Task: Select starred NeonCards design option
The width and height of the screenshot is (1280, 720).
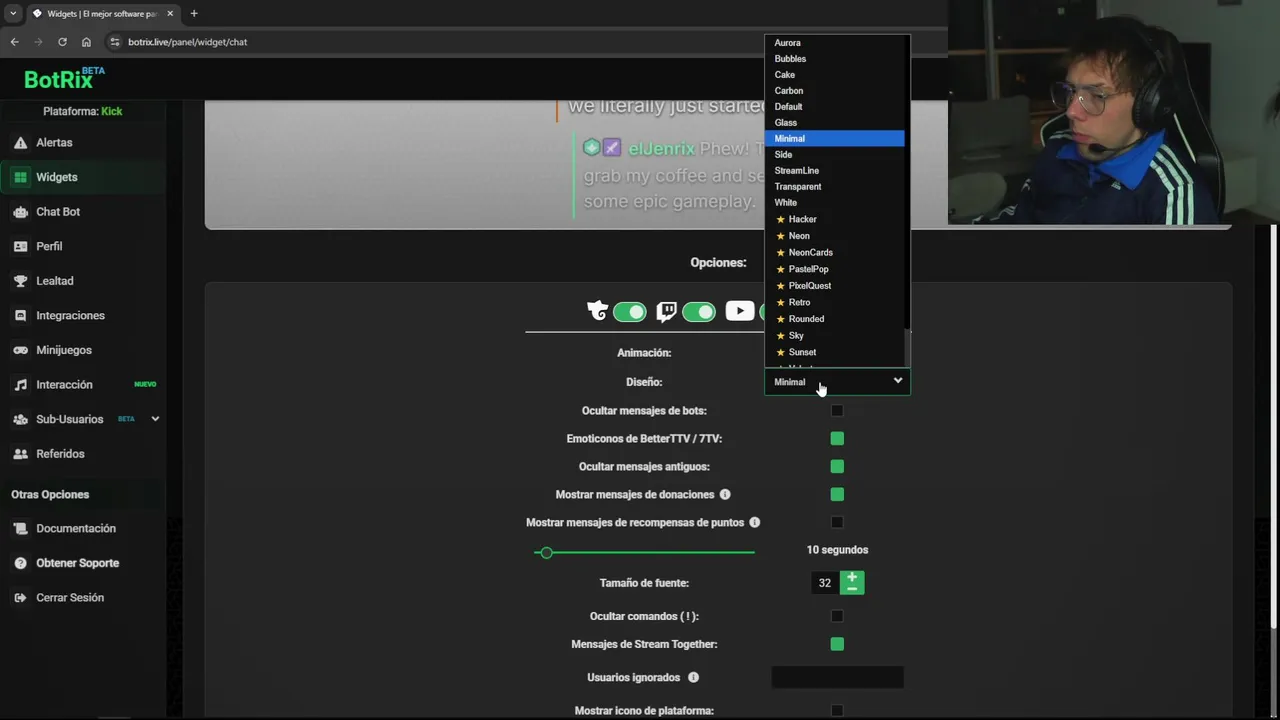Action: (x=835, y=253)
